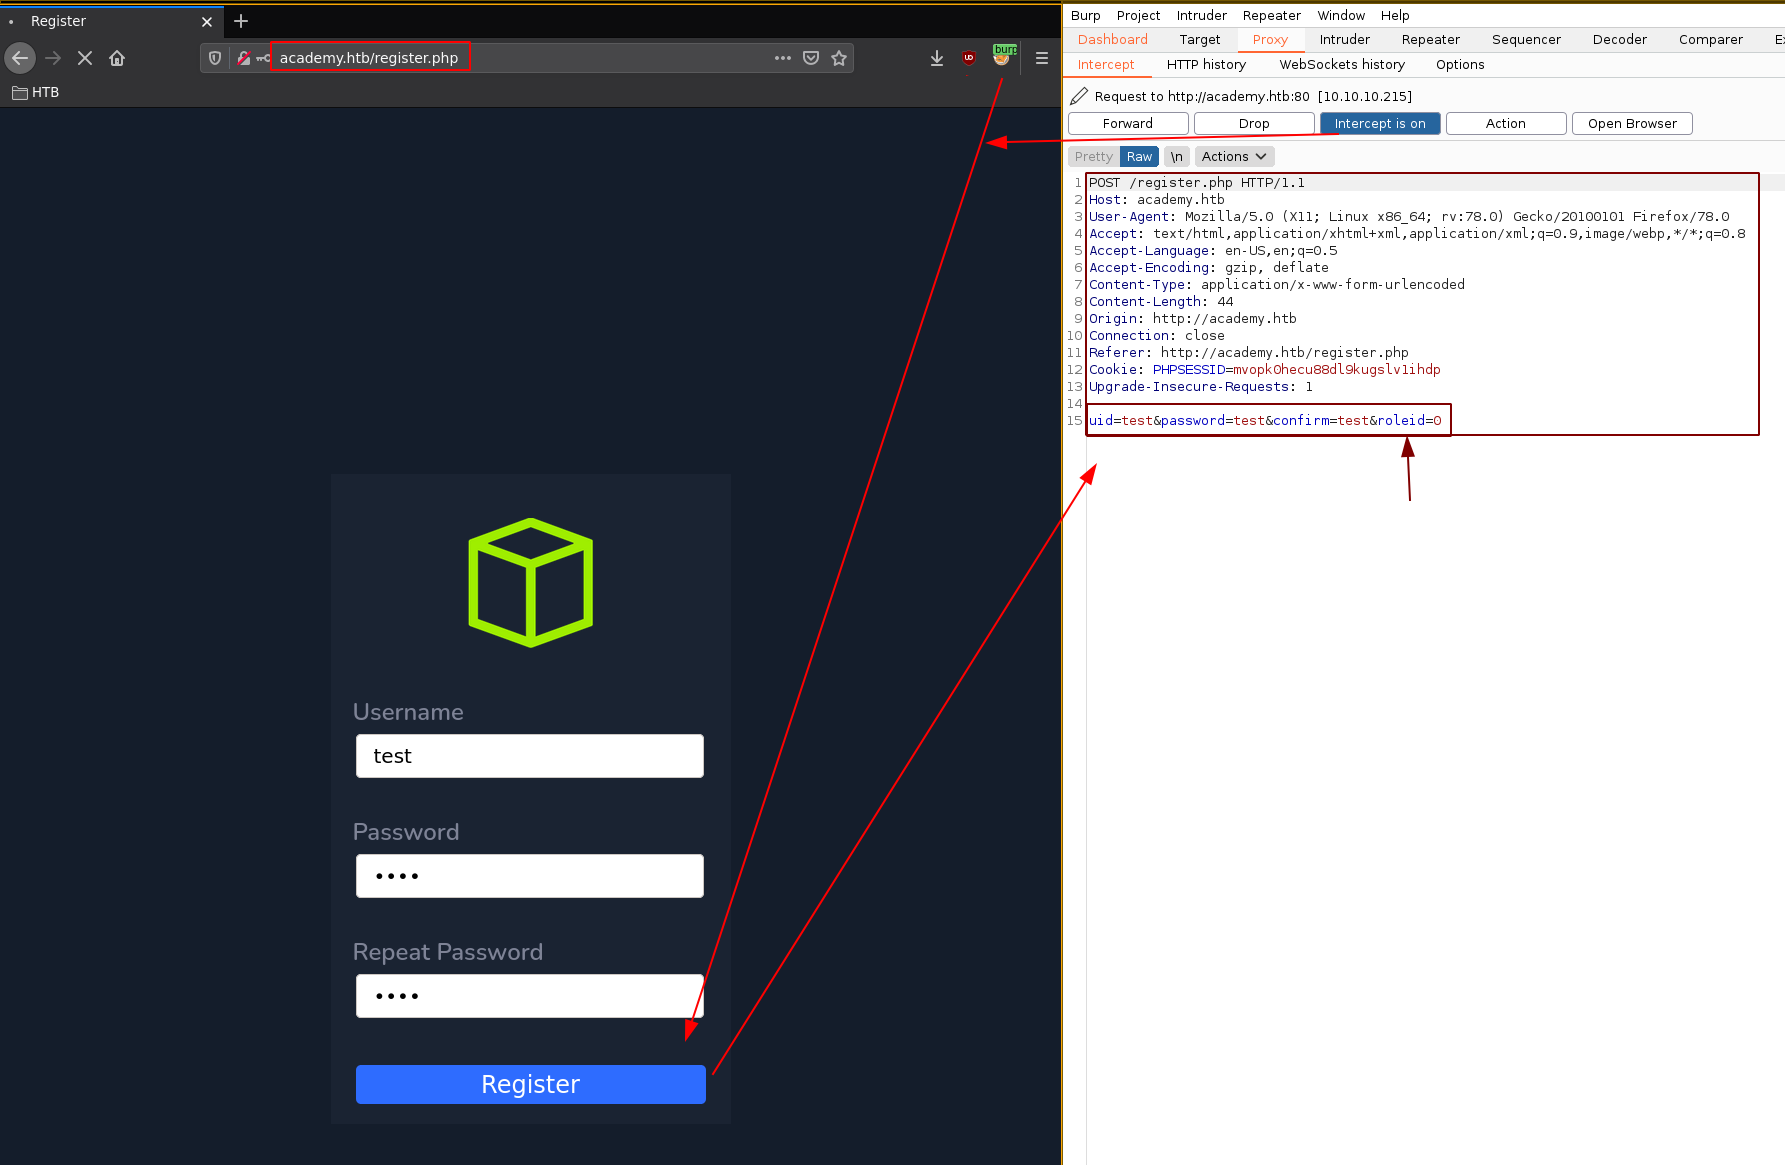Switch to the Target tab

[x=1199, y=39]
